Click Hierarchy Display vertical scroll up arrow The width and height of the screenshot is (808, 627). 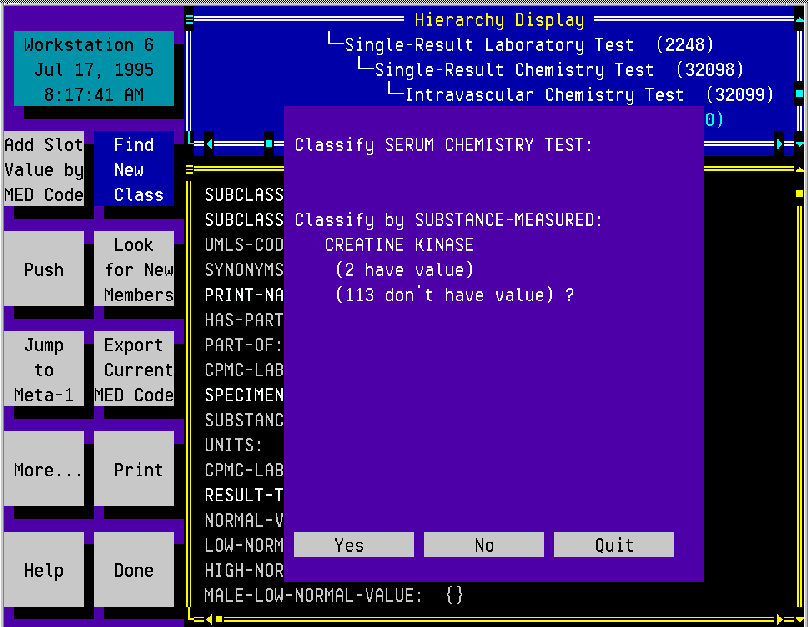click(799, 20)
